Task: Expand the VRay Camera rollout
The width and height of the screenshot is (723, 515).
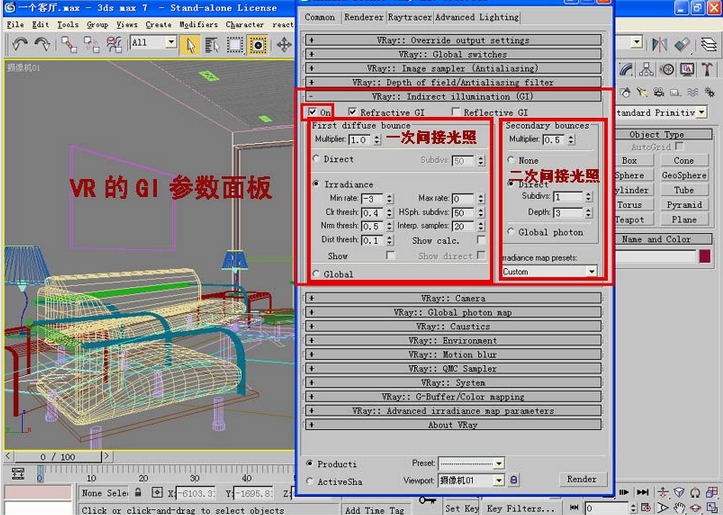Action: tap(453, 298)
